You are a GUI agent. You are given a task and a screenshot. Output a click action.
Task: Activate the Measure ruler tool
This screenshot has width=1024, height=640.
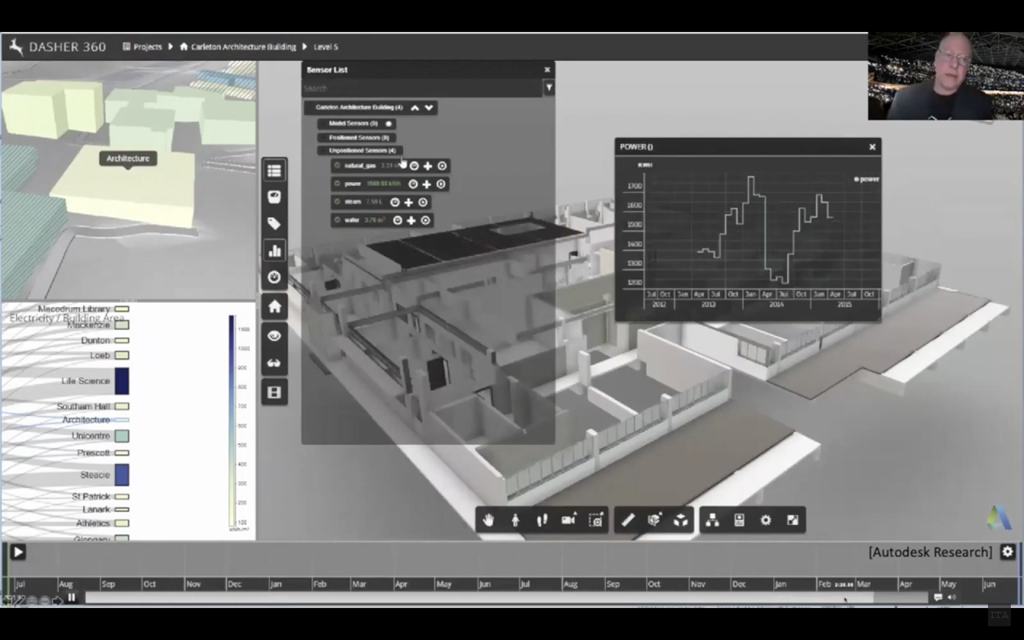point(627,520)
